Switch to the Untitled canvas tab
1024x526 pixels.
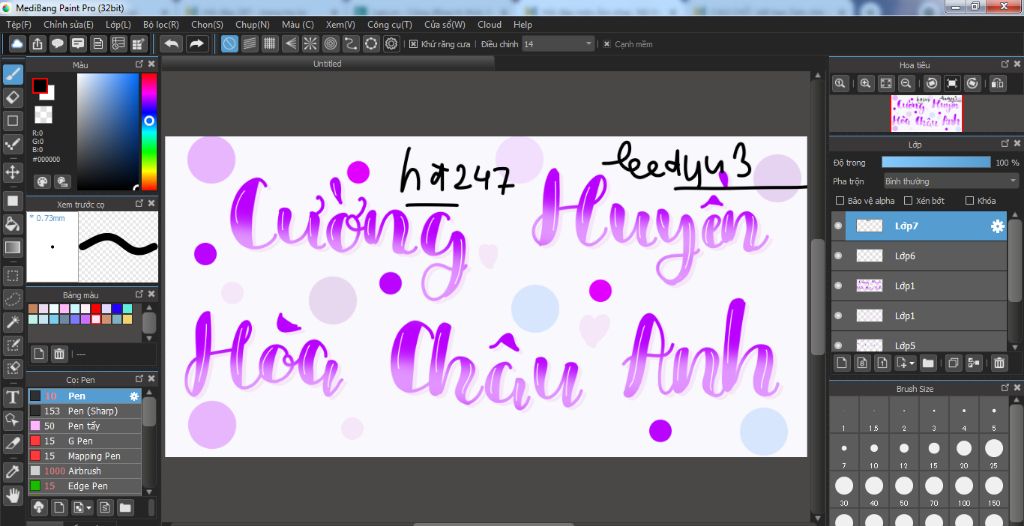point(327,63)
